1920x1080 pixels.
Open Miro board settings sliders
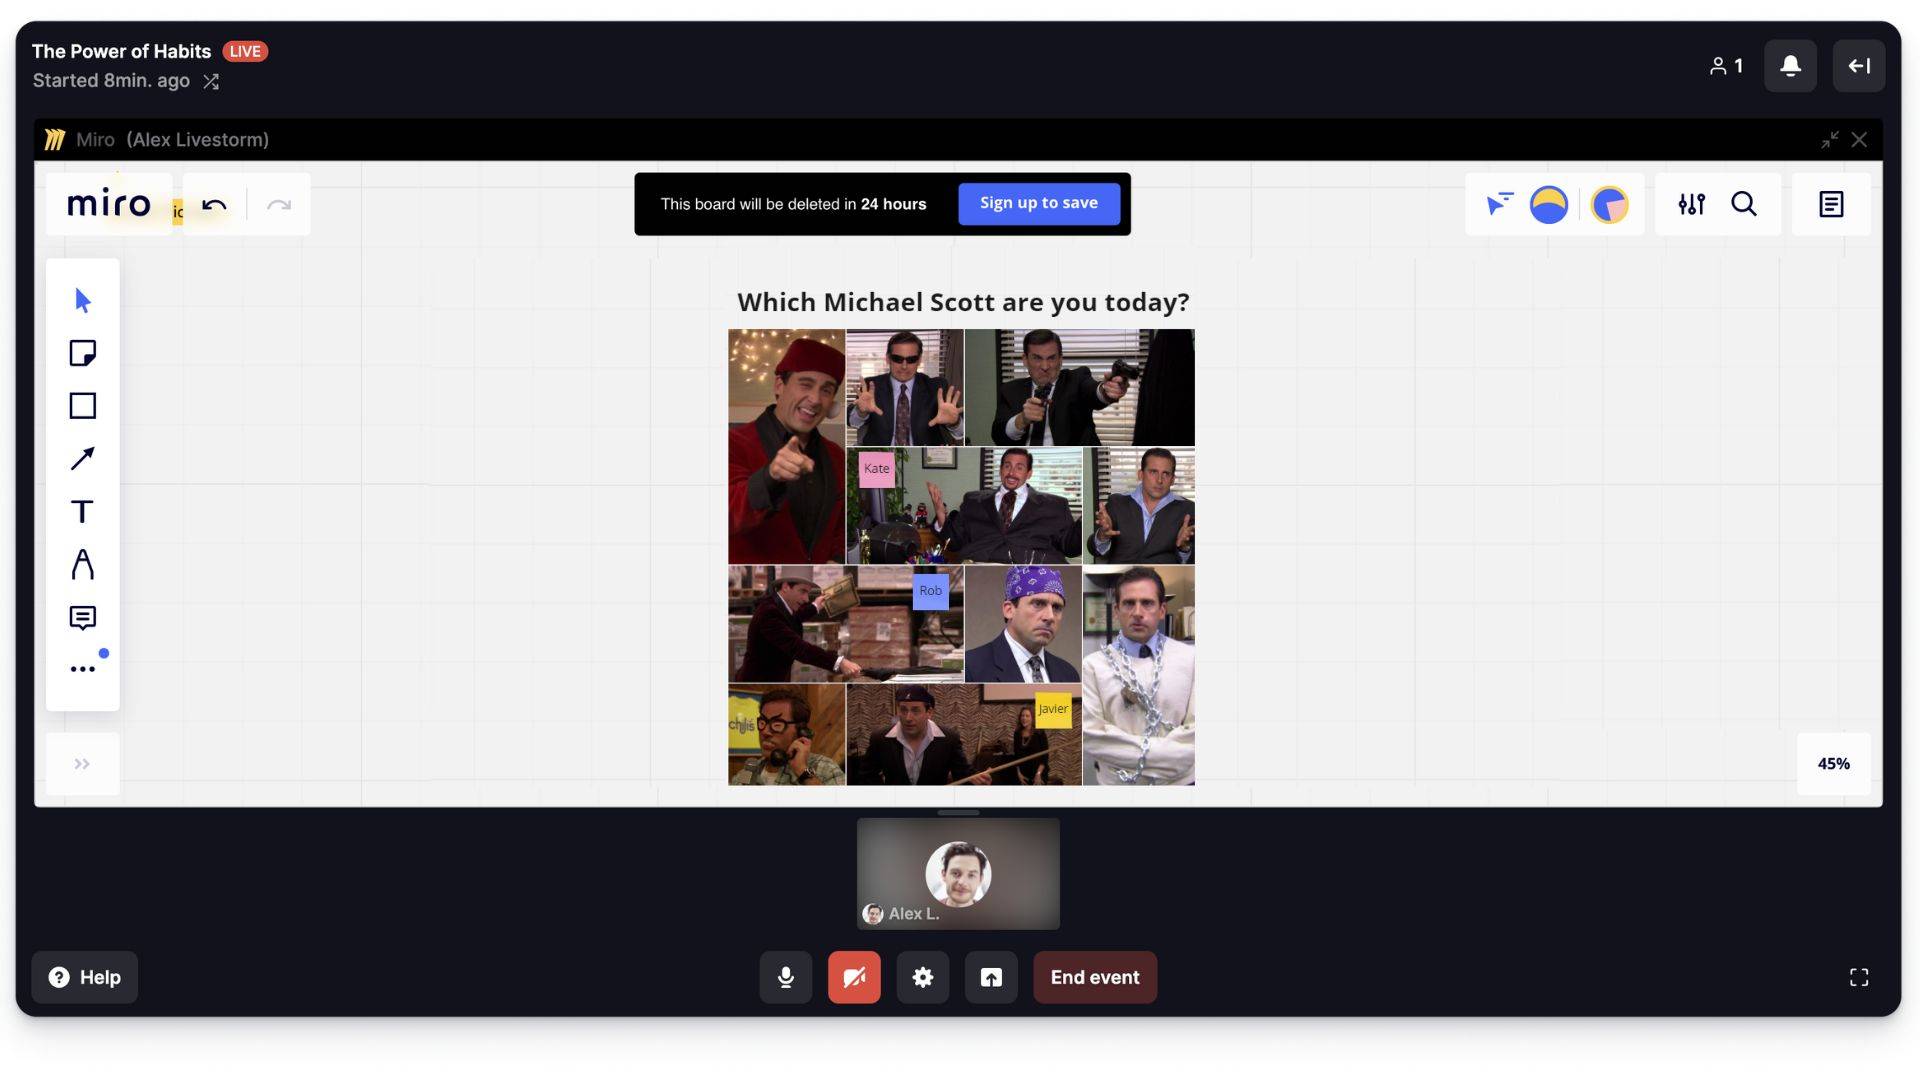coord(1692,204)
